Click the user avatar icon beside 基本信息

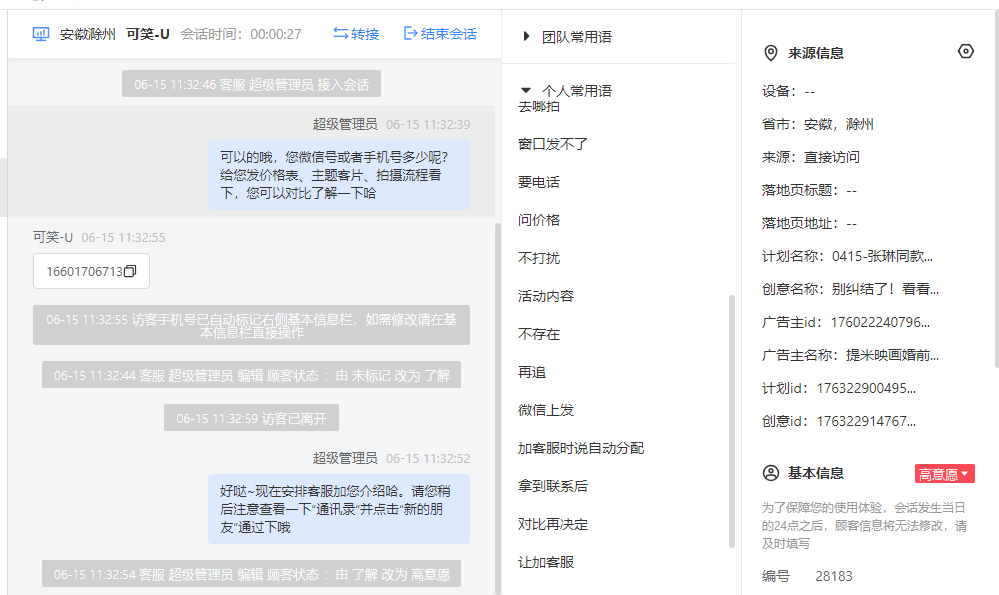771,473
